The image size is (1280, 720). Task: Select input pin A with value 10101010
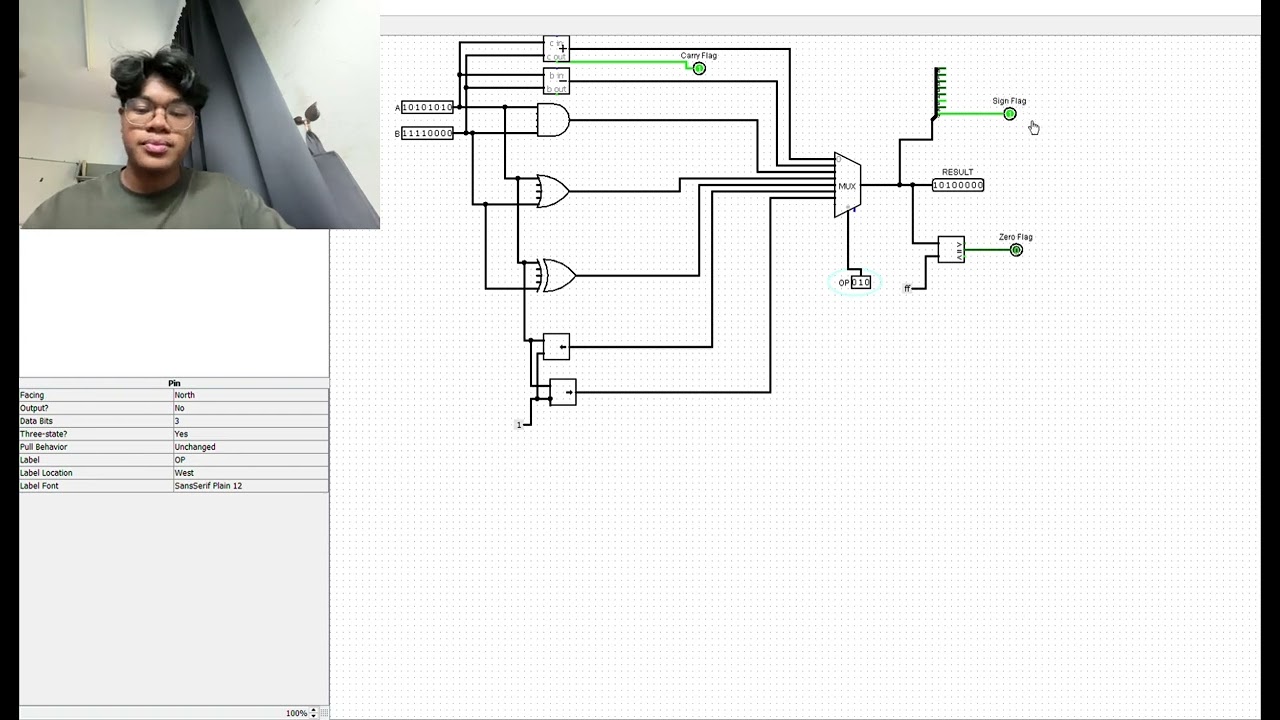pos(427,107)
